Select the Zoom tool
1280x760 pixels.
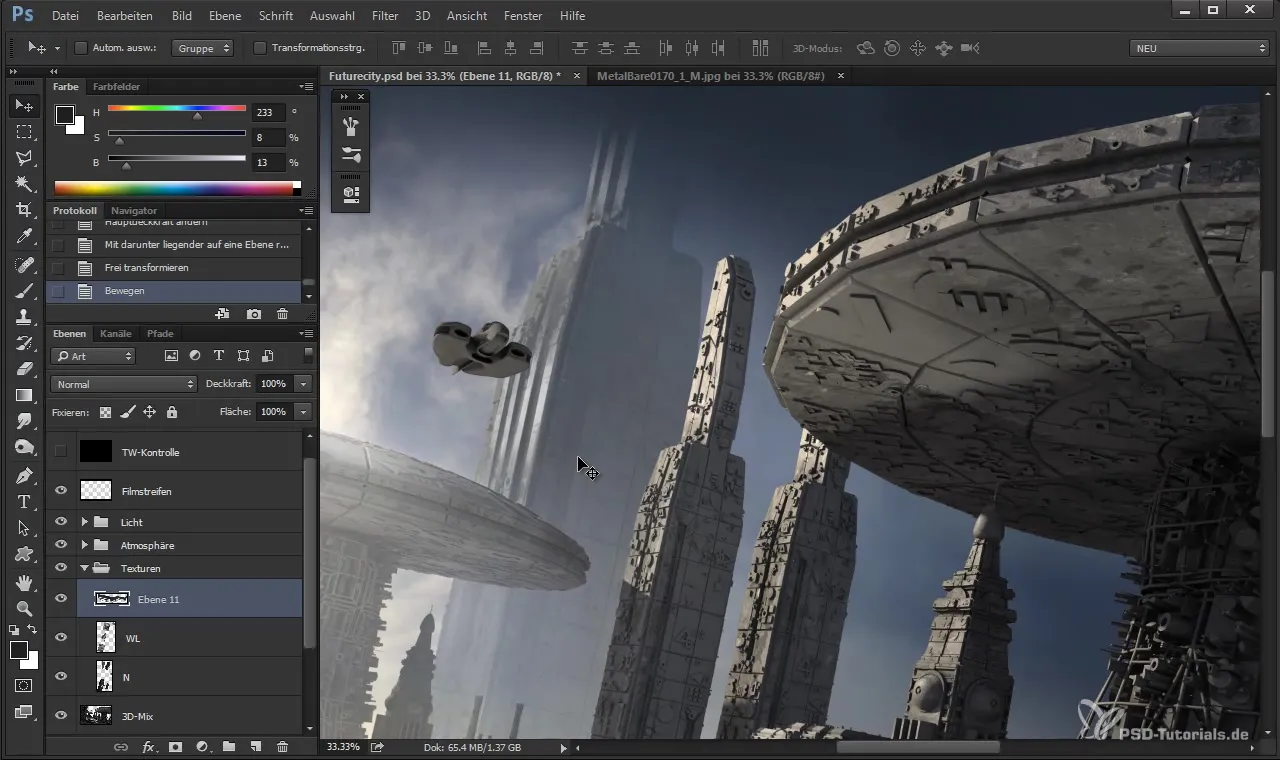[24, 608]
